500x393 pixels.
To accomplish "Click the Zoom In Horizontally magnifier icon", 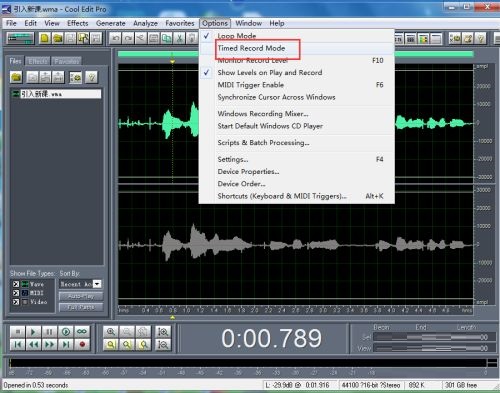I will point(111,332).
